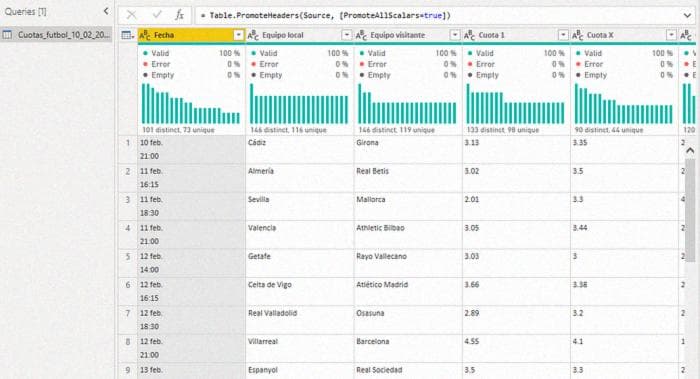
Task: Click the cell "Girona"
Action: coord(408,150)
